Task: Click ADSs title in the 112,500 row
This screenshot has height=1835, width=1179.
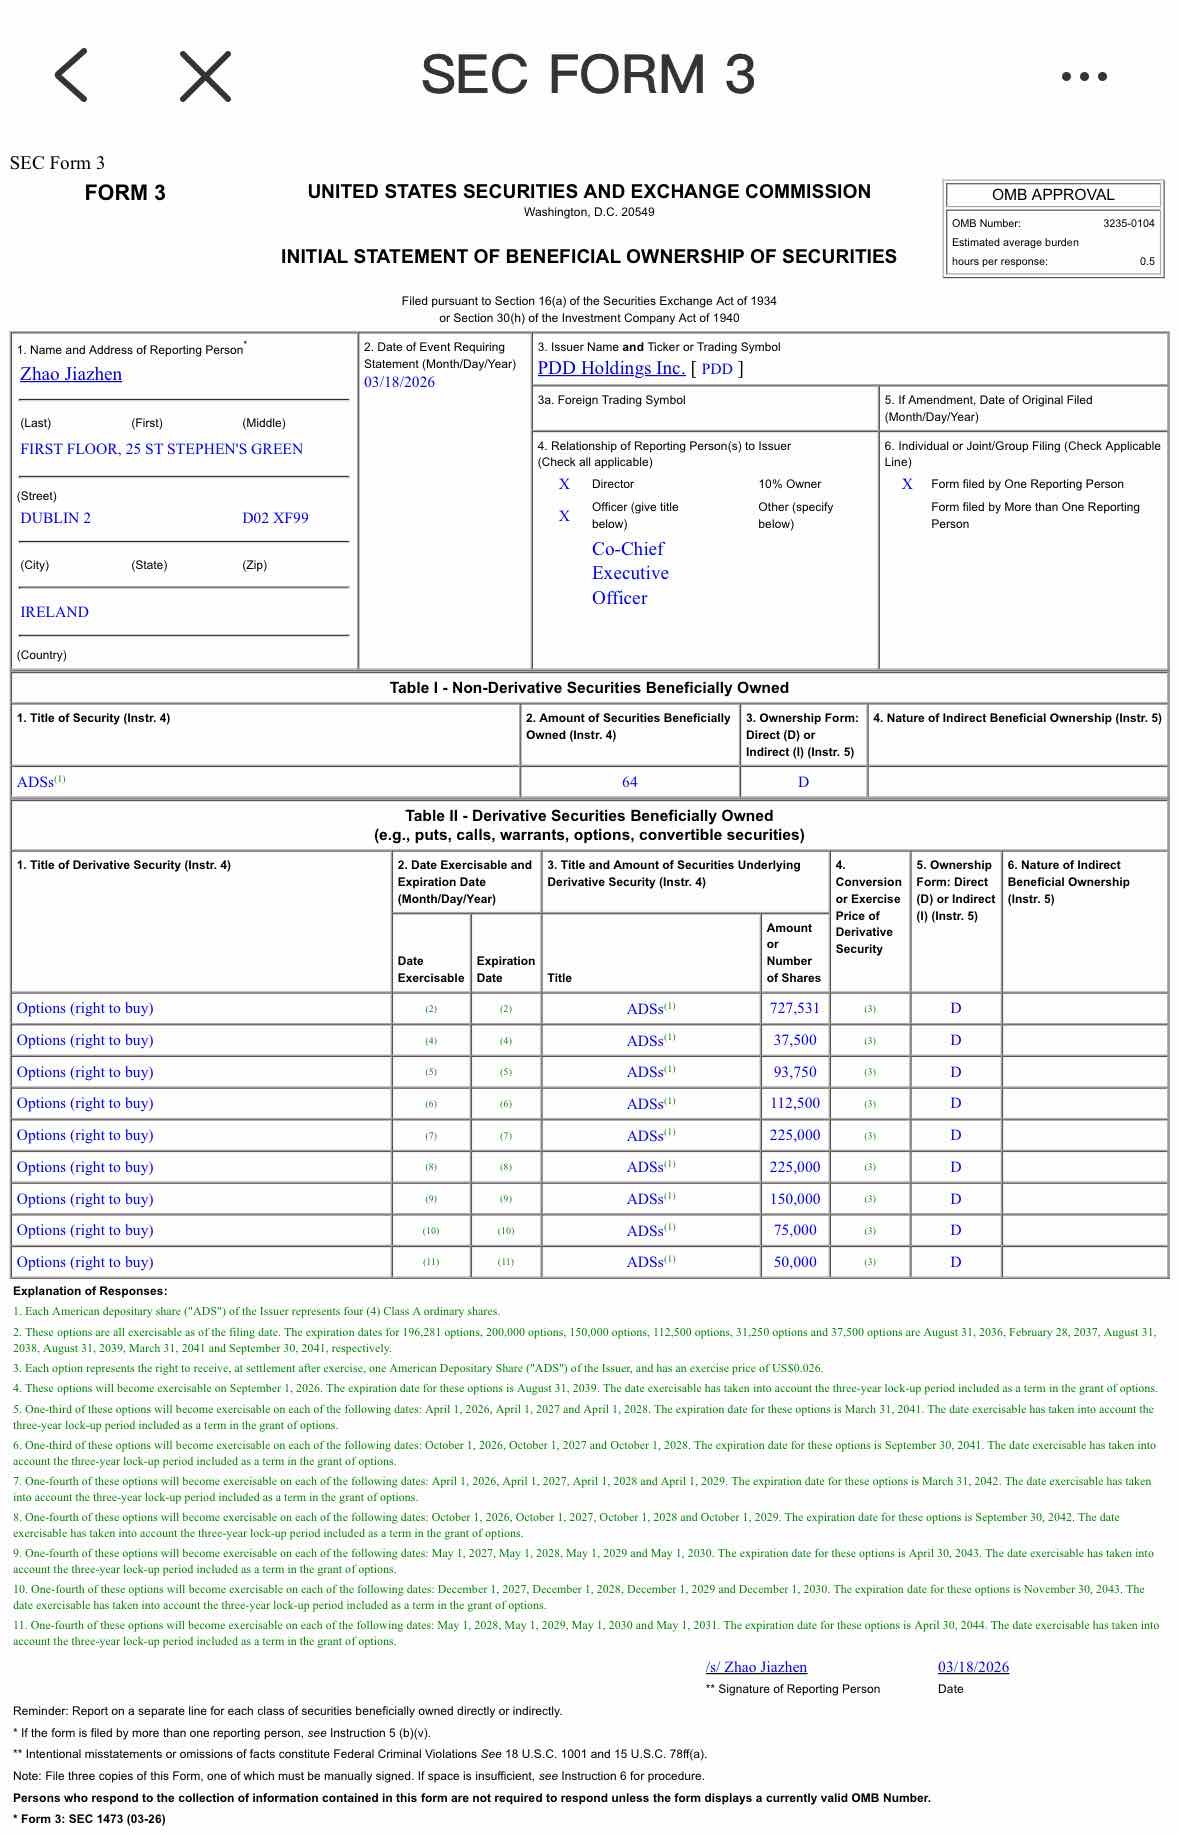Action: [x=651, y=1103]
